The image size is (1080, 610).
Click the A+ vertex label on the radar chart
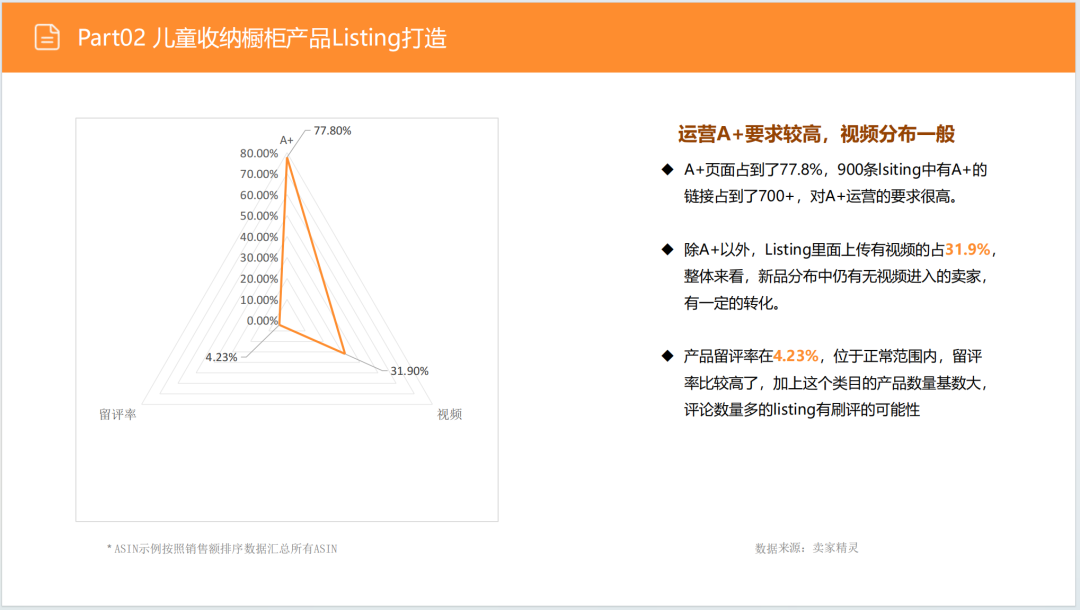286,140
